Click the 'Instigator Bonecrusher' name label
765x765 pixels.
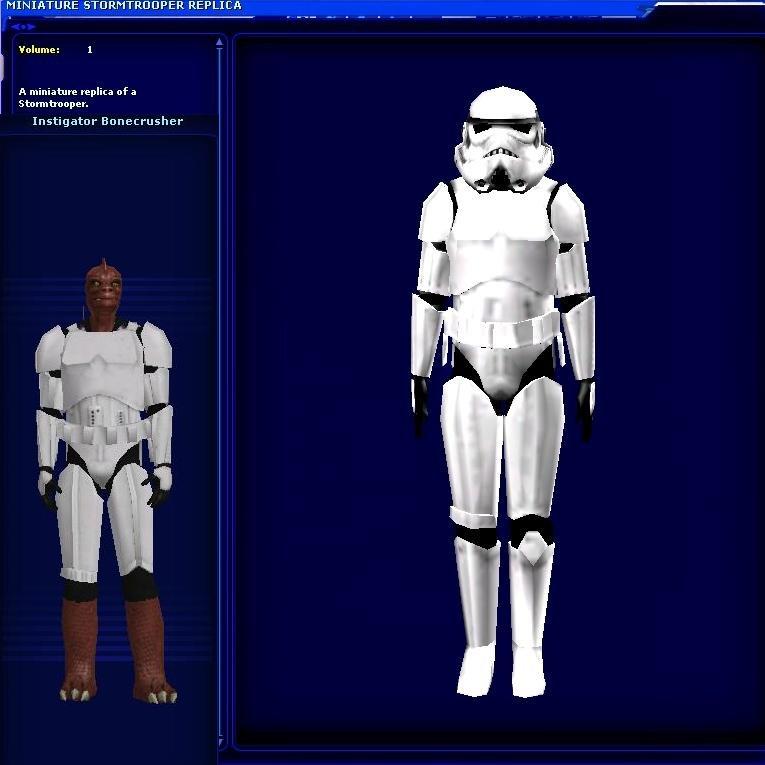coord(108,121)
